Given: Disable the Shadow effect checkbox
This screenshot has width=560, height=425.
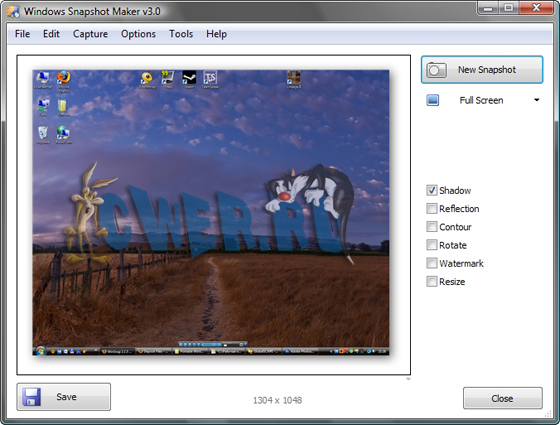Looking at the screenshot, I should [x=431, y=190].
